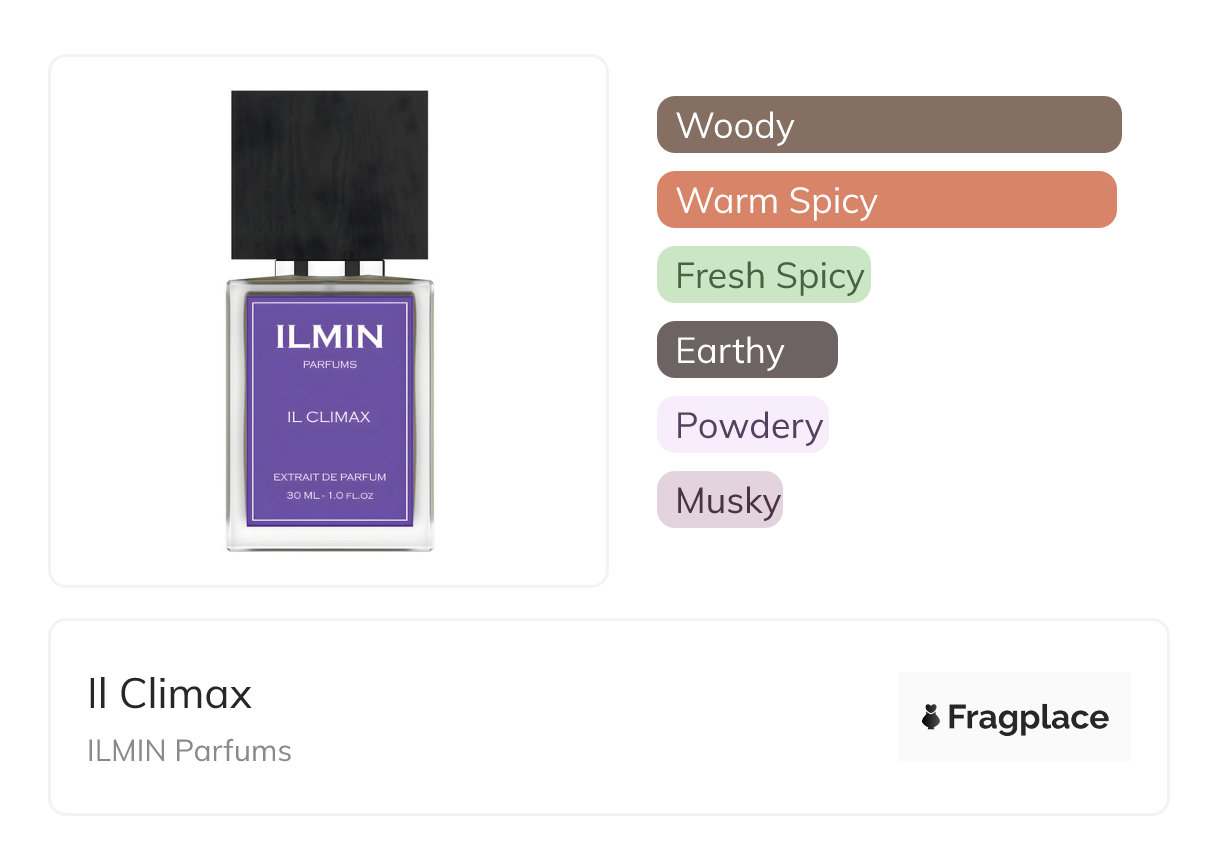This screenshot has width=1218, height=864.
Task: Click the EXTRAIT DE PARFUM label text
Action: pos(329,478)
